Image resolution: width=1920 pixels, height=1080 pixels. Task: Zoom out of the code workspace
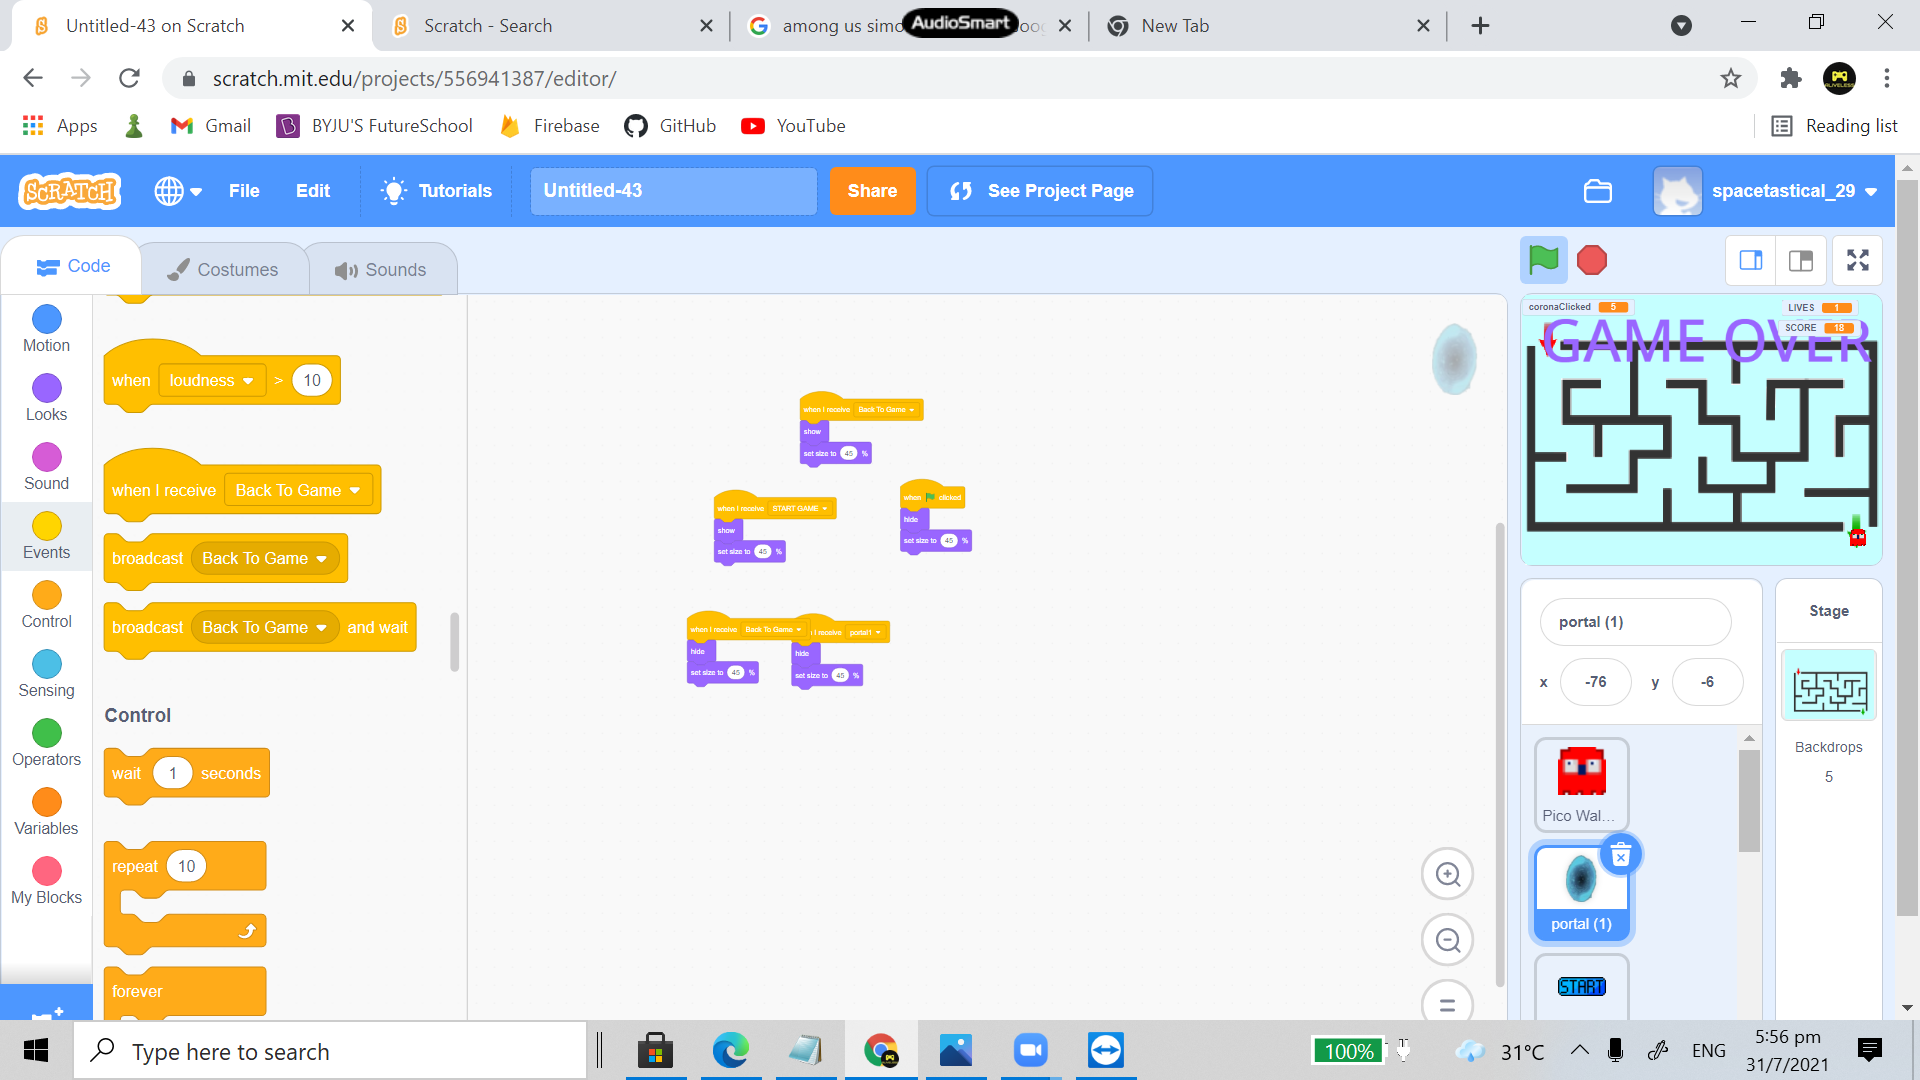[x=1447, y=940]
